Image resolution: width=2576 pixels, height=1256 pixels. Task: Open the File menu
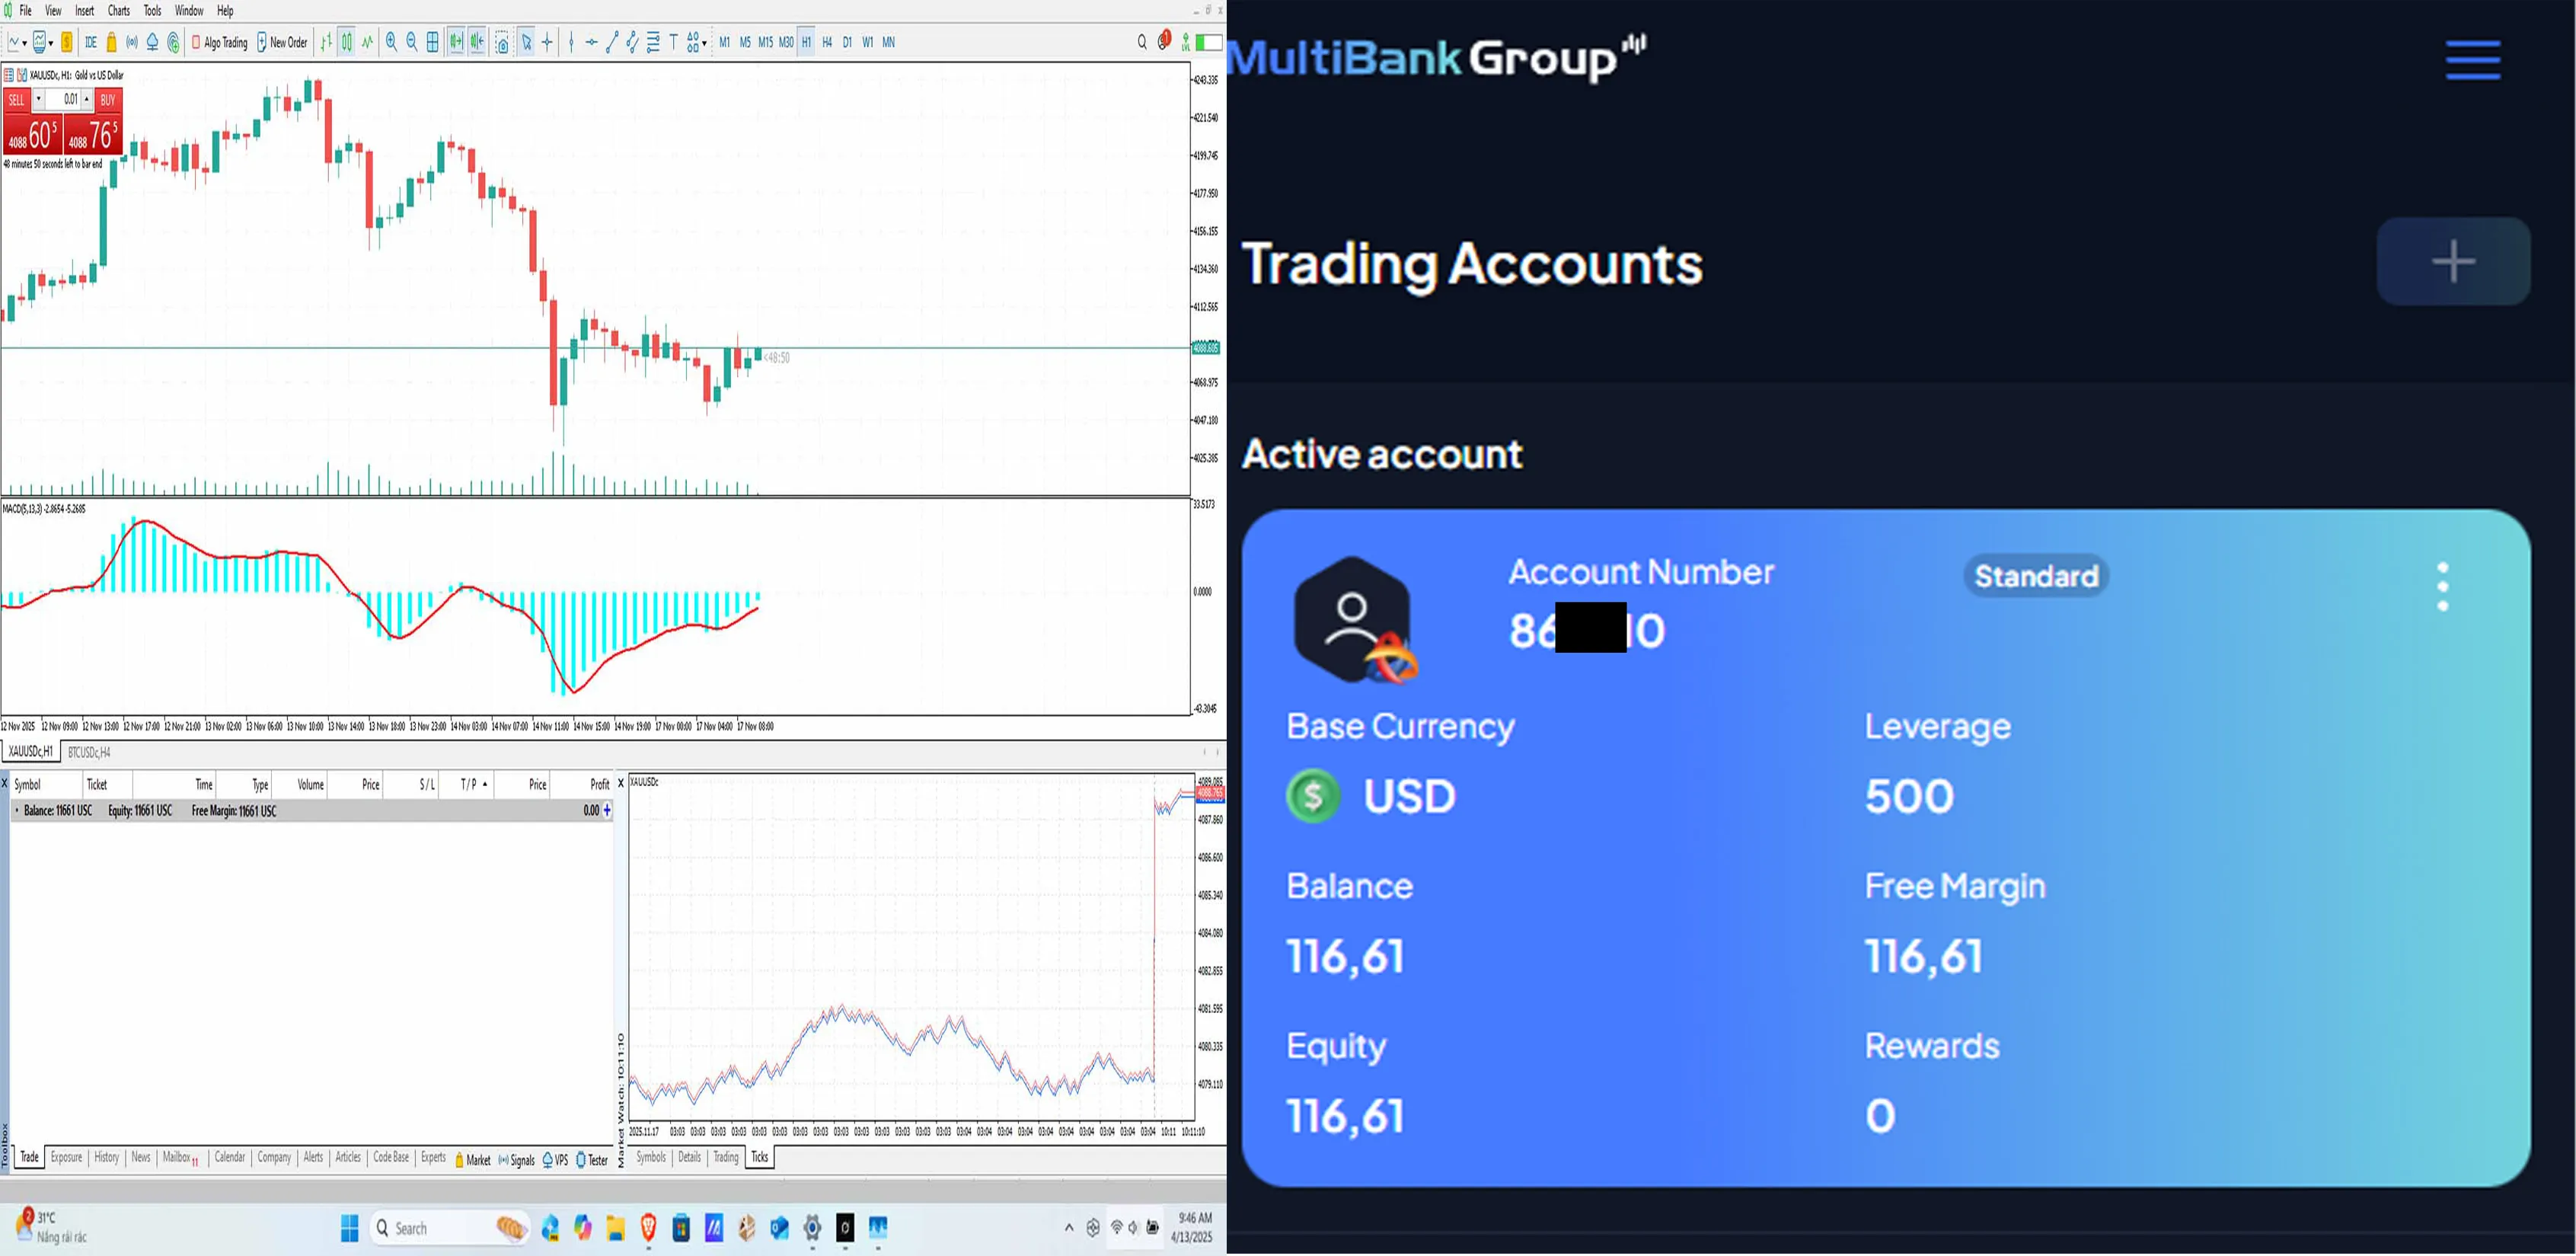coord(26,11)
